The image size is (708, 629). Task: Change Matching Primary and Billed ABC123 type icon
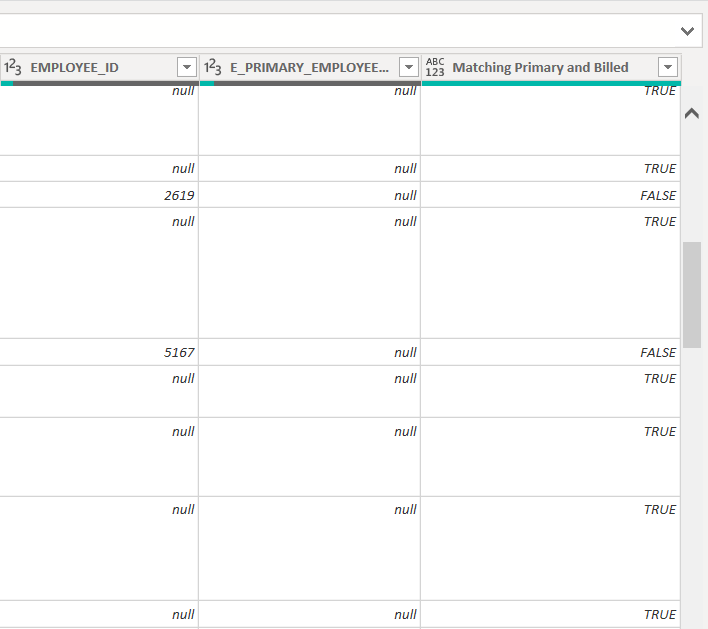click(435, 67)
